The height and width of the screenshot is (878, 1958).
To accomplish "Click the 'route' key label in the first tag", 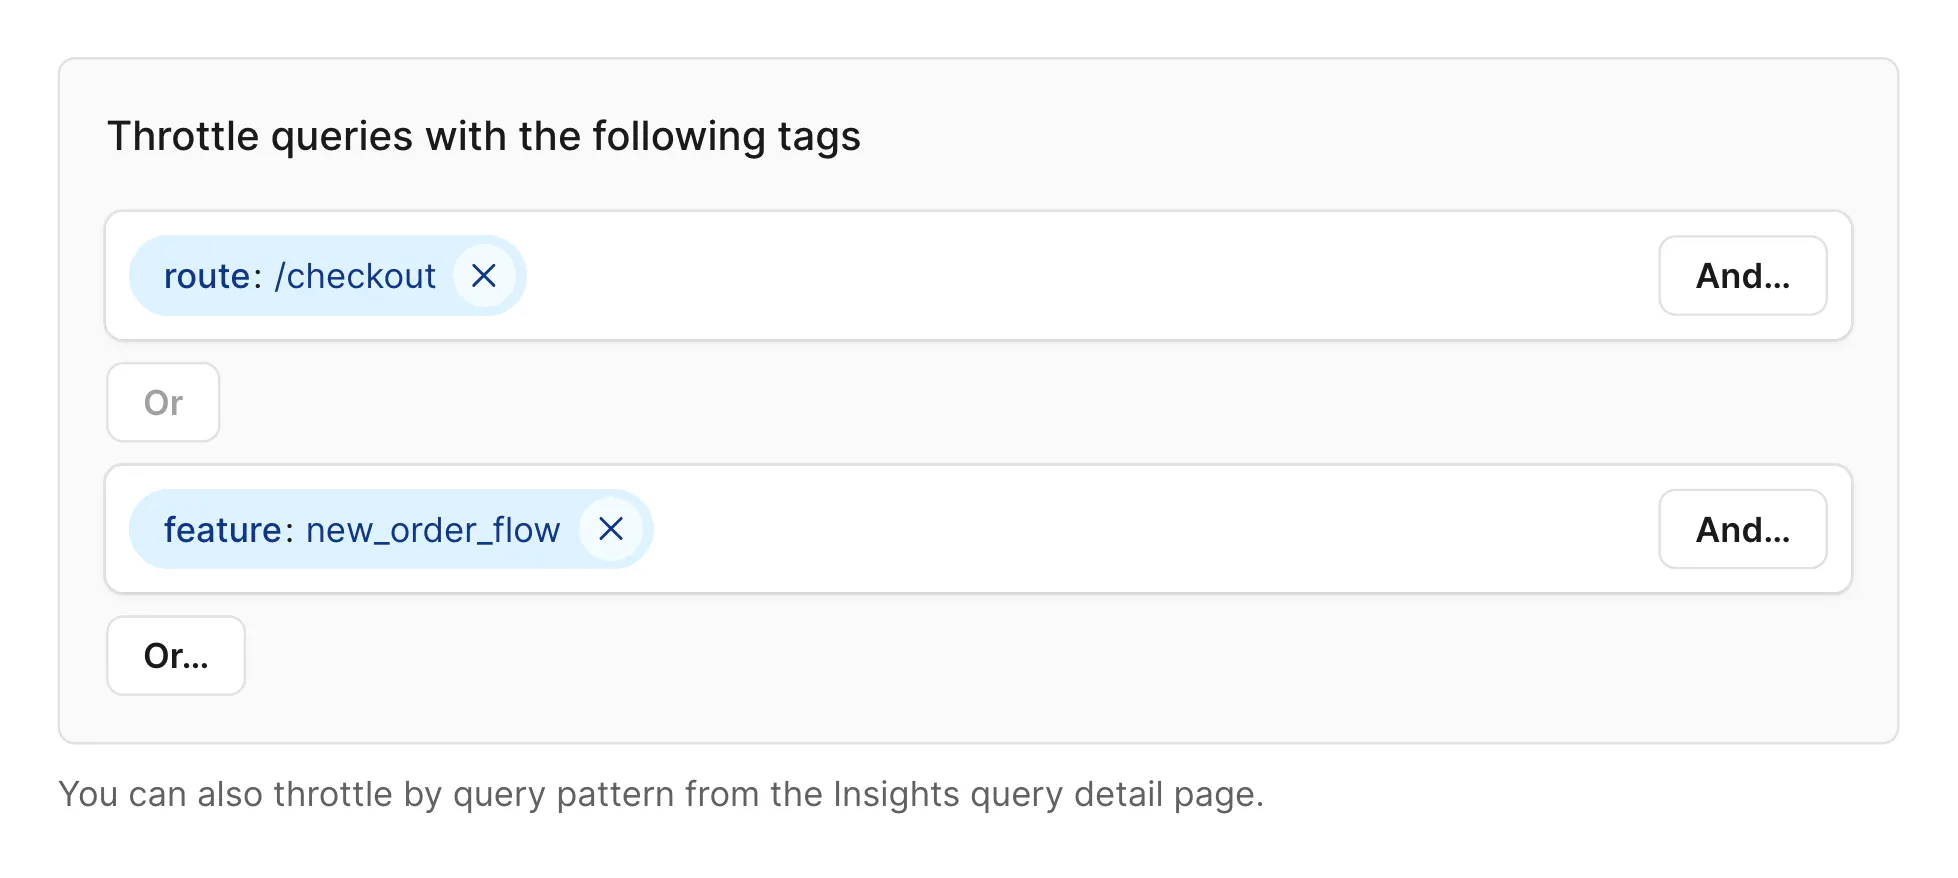I will 206,276.
